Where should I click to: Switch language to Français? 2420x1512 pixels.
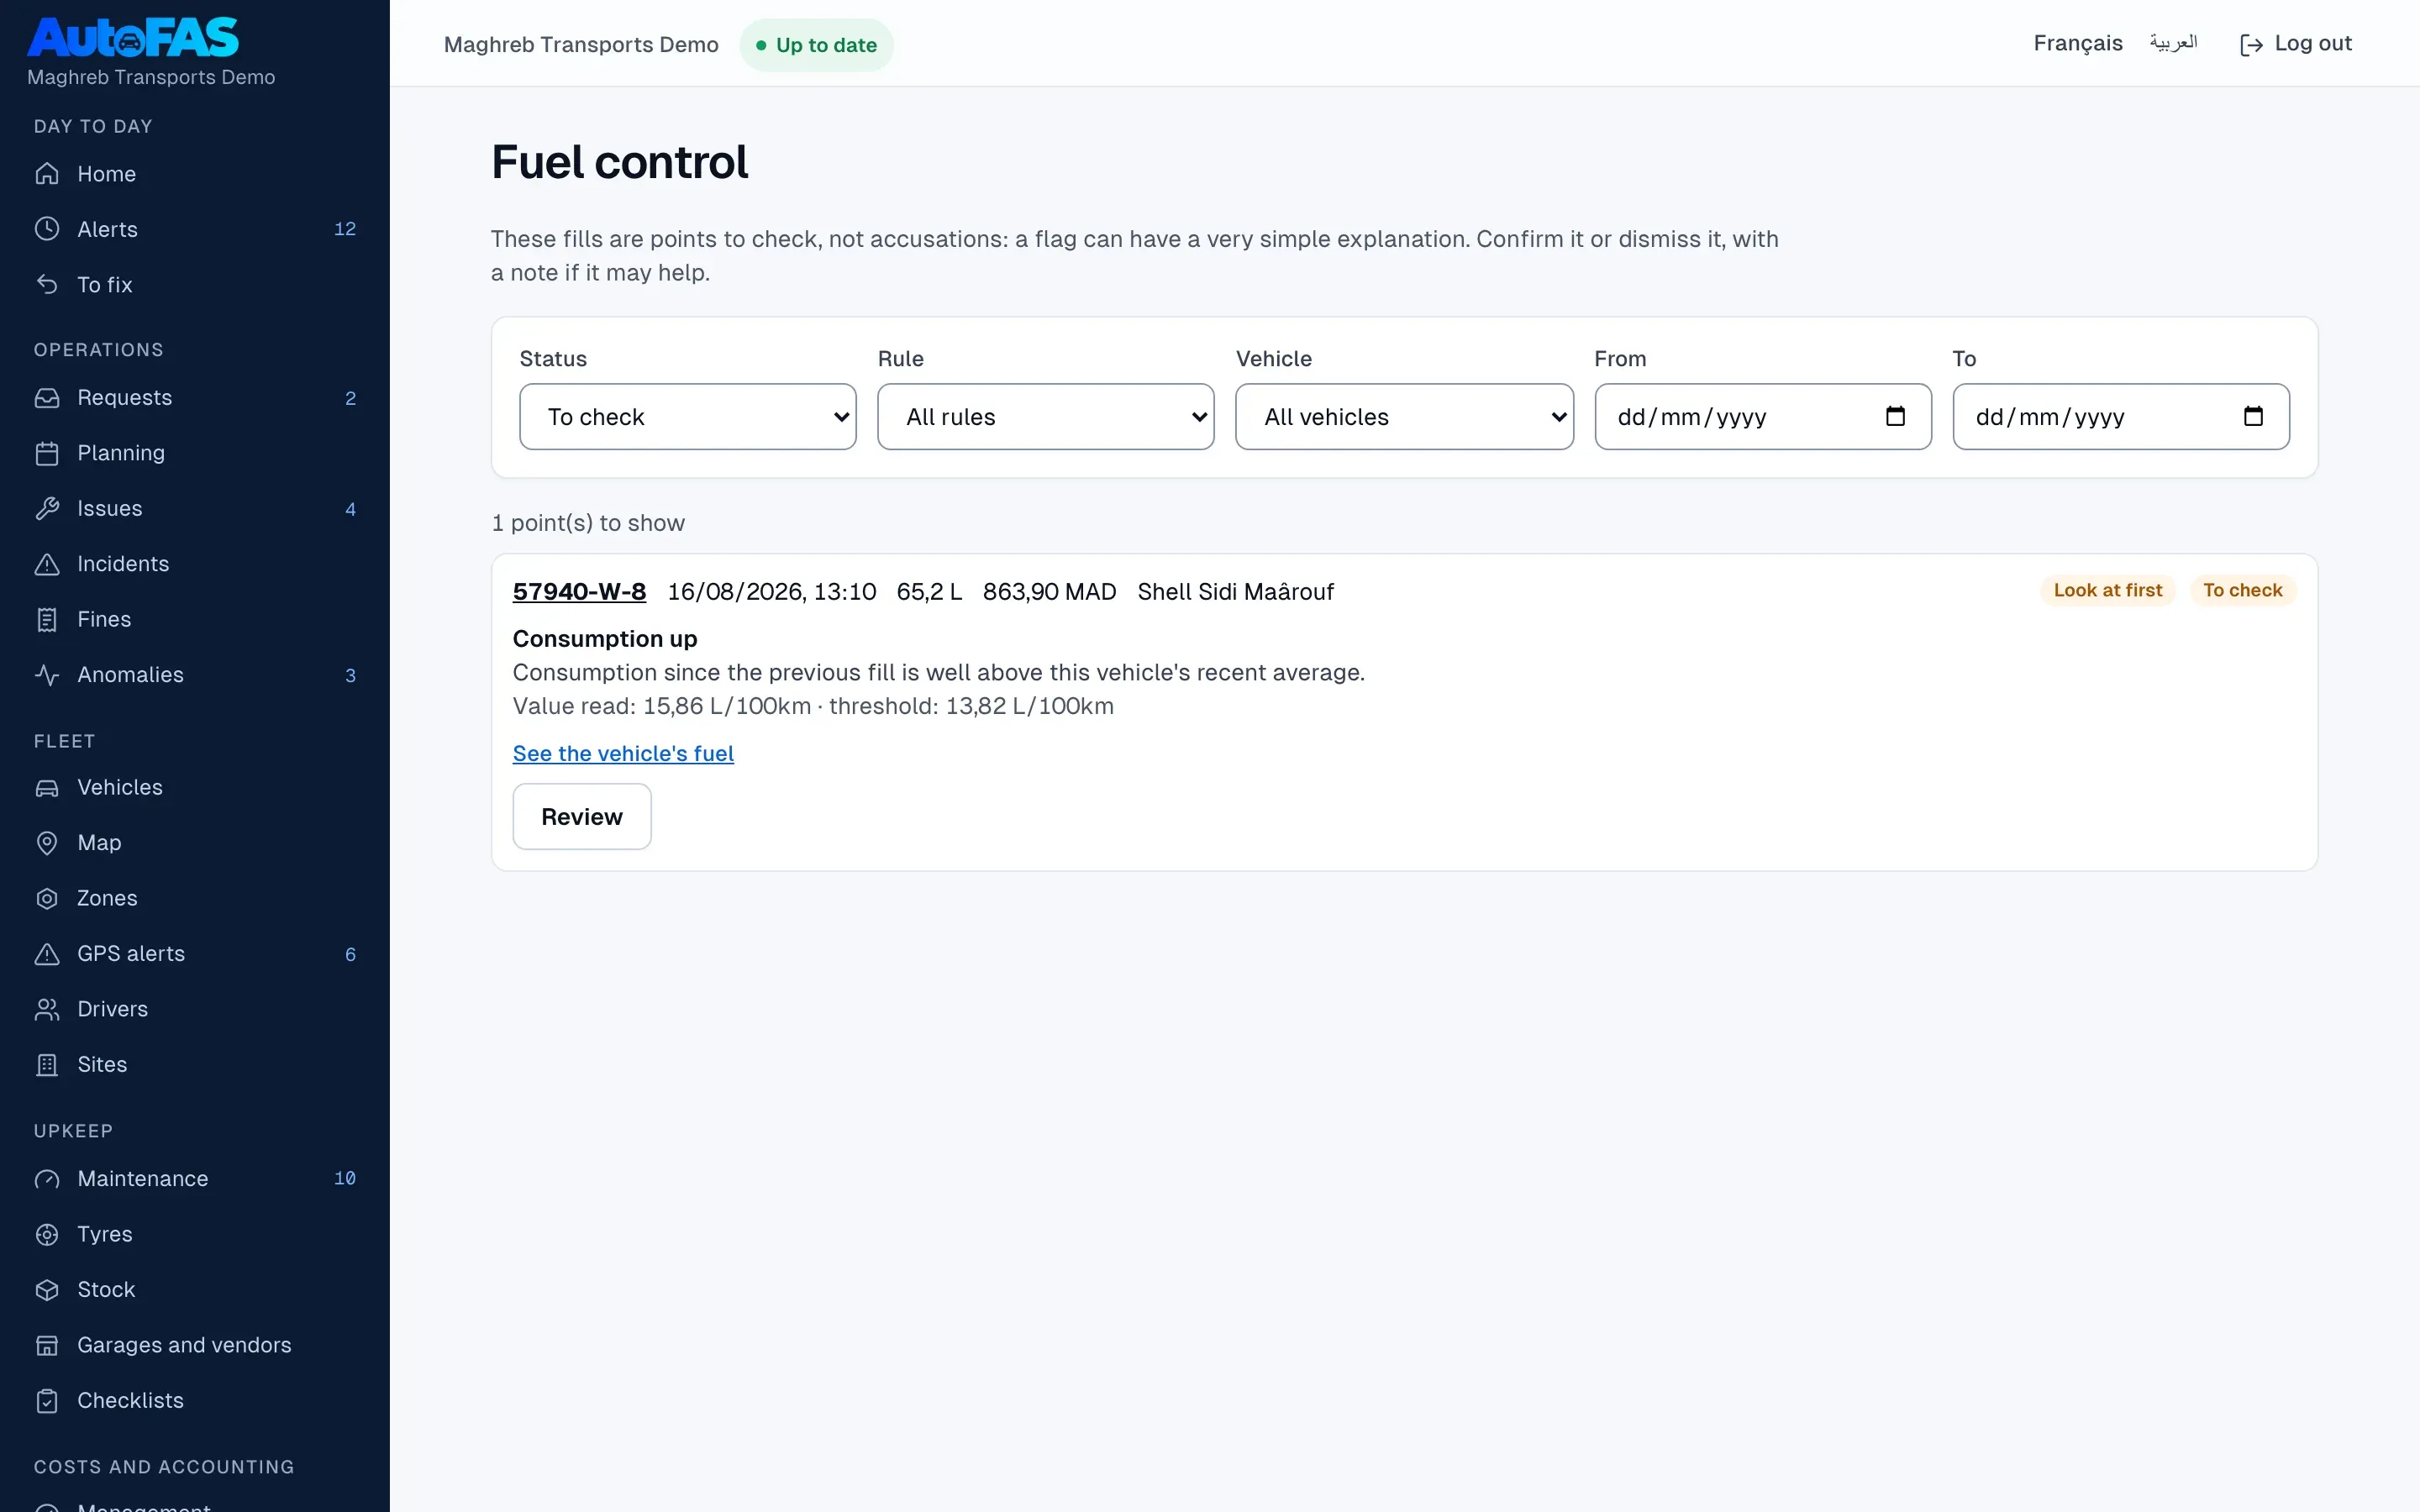(2078, 44)
